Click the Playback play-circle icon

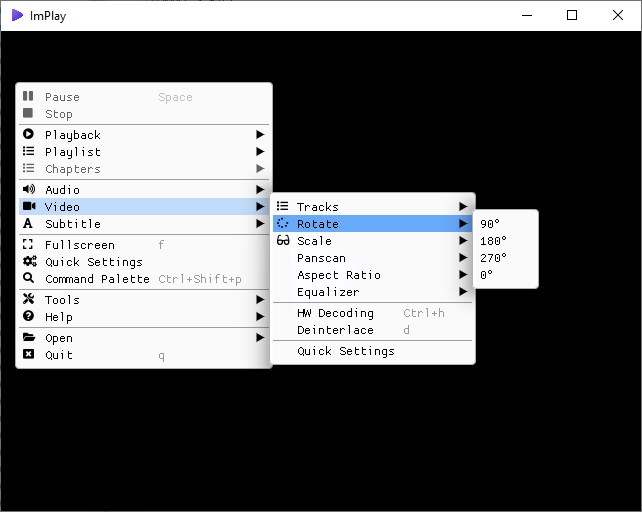tap(28, 134)
